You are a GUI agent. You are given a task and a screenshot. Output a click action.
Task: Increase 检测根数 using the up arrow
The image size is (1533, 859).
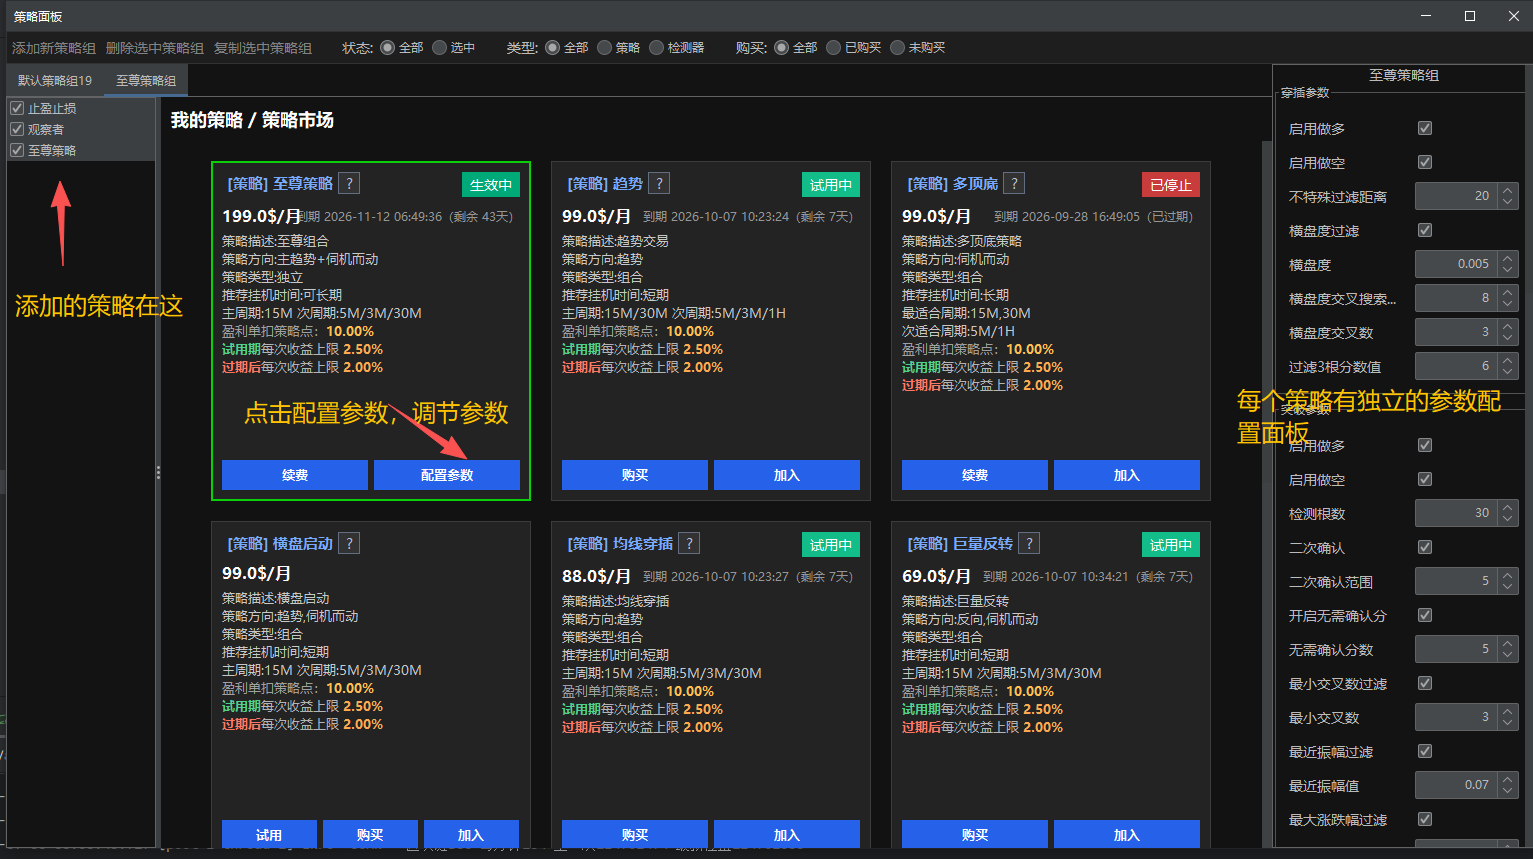1507,507
